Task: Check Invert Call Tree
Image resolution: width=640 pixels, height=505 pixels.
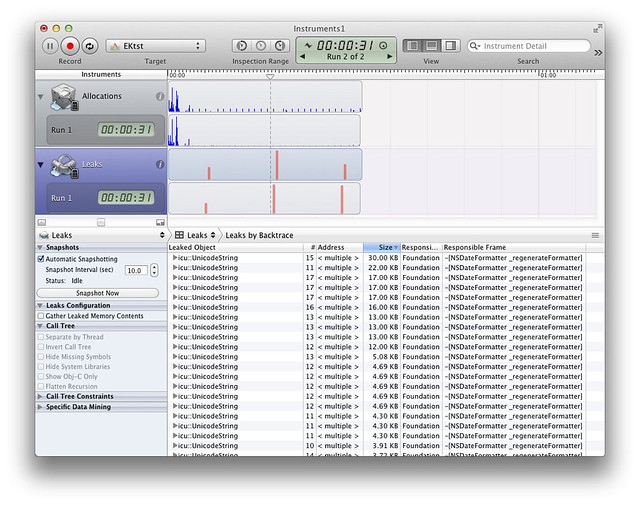Action: (41, 347)
